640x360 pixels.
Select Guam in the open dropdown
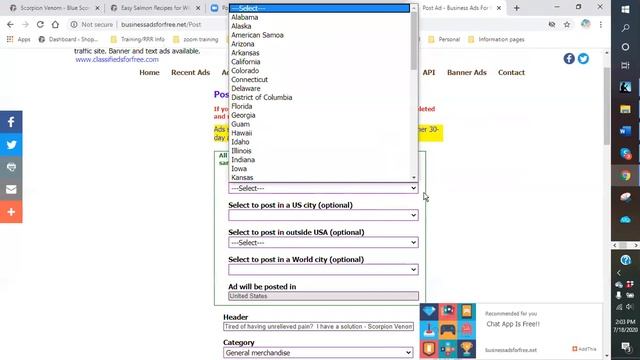320,124
